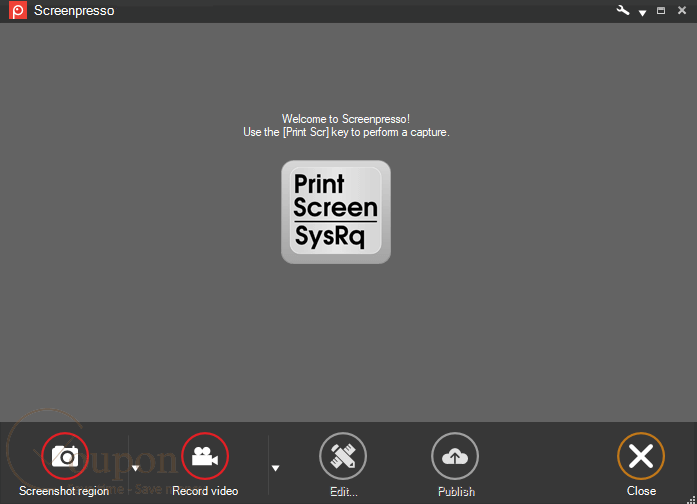Image resolution: width=697 pixels, height=504 pixels.
Task: Click the orange Close X button
Action: [641, 456]
